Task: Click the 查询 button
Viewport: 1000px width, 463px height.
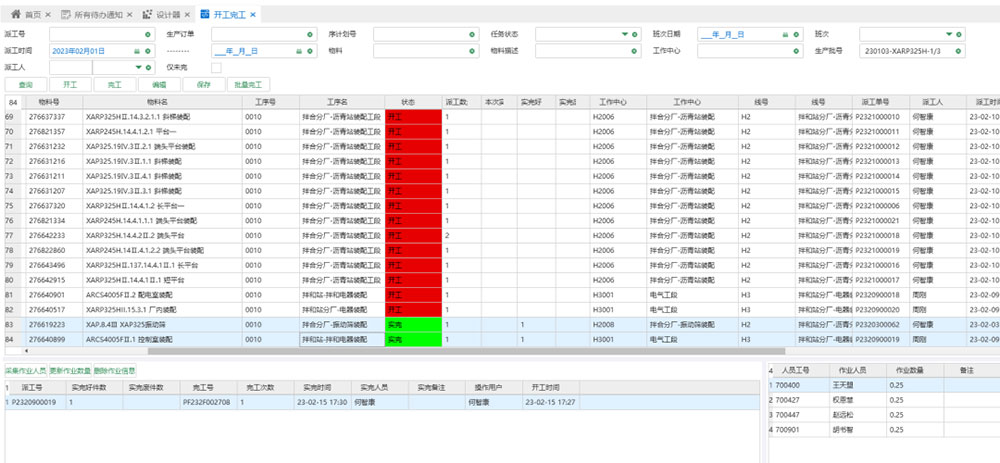Action: click(26, 85)
